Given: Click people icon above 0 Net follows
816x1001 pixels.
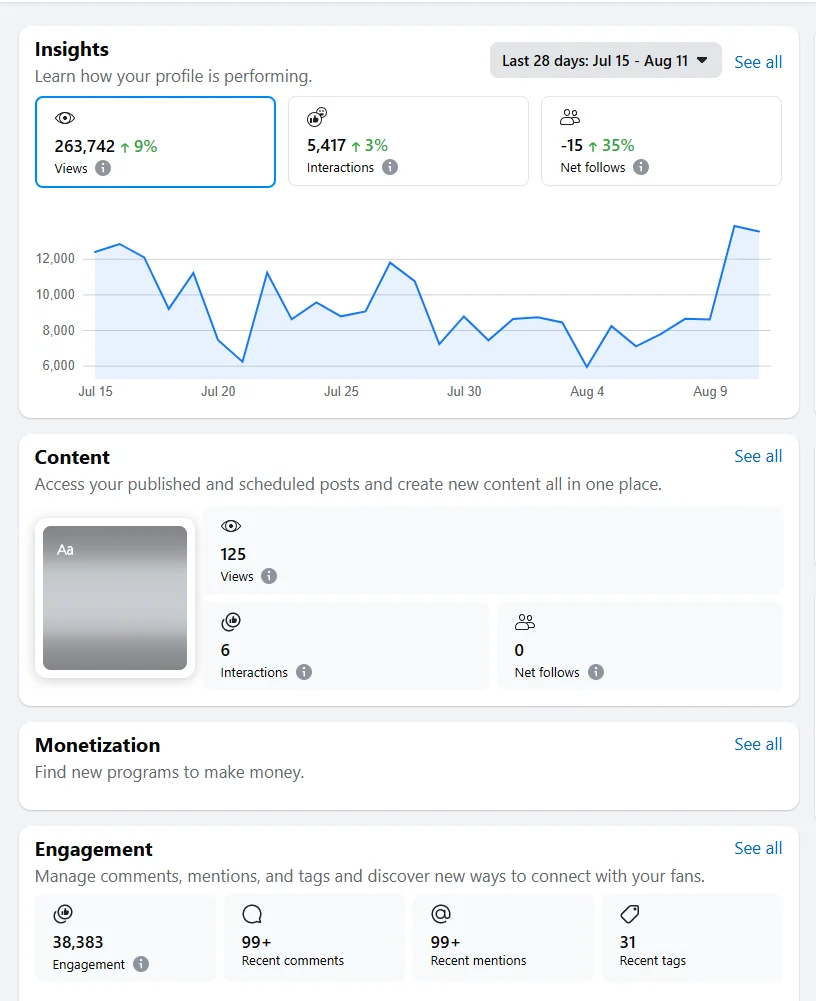Looking at the screenshot, I should coord(525,622).
